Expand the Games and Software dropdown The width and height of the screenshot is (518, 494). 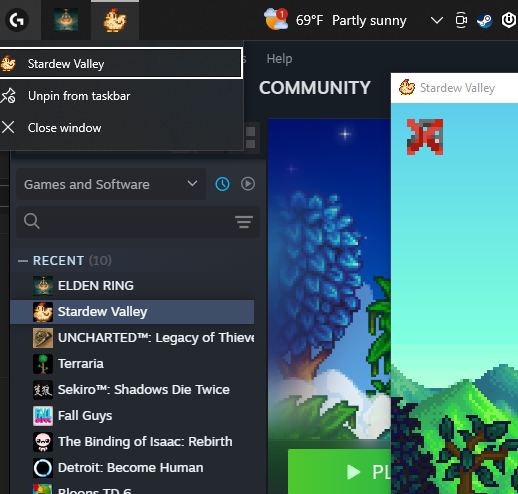click(111, 184)
